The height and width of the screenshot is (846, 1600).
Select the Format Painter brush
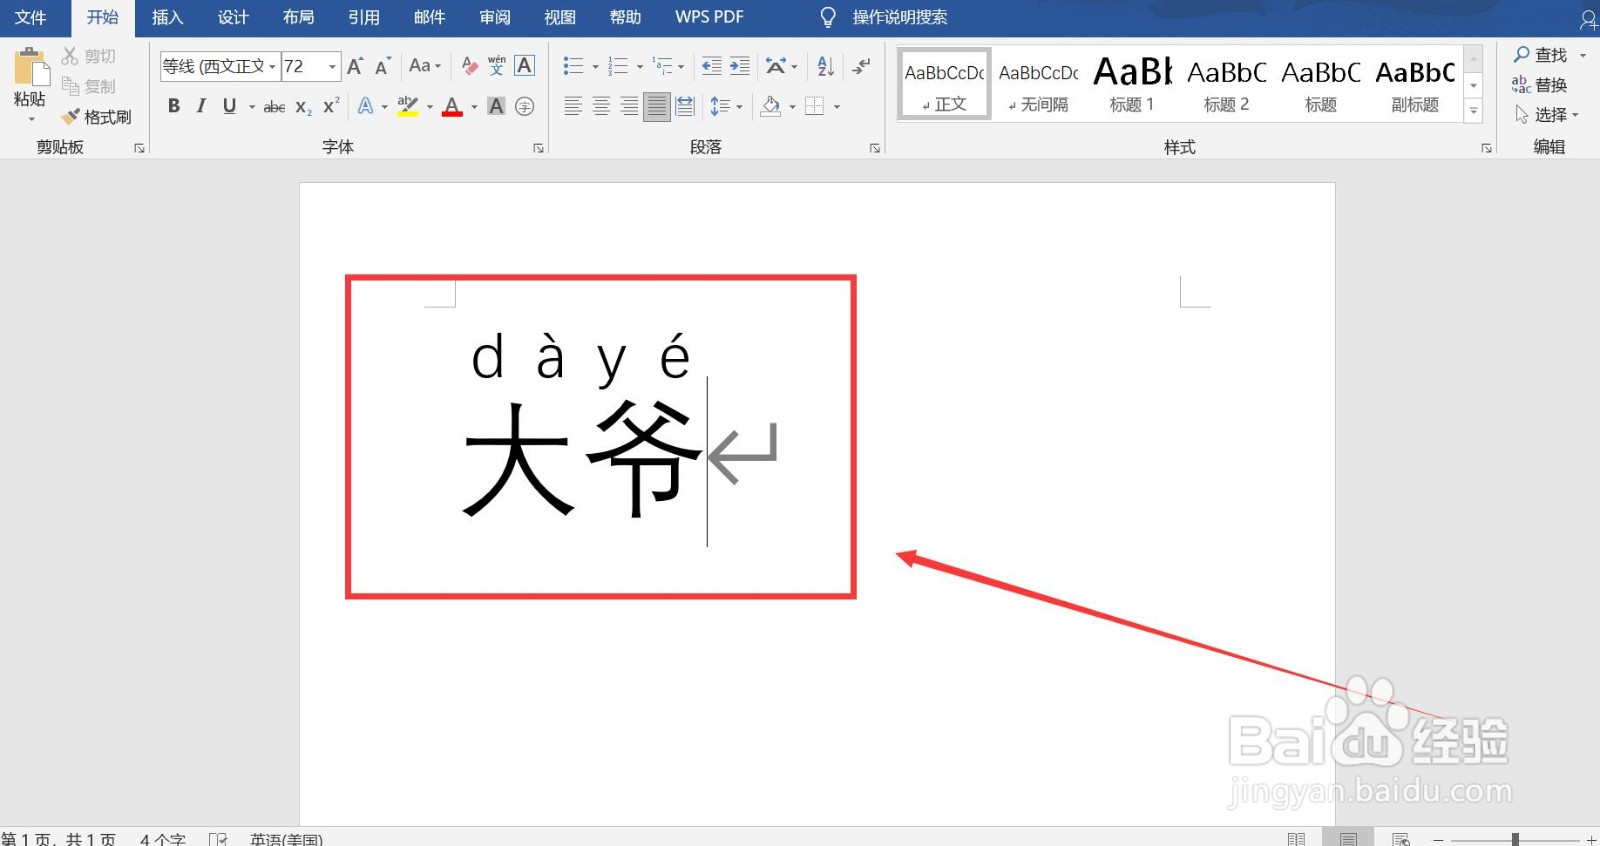coord(96,117)
